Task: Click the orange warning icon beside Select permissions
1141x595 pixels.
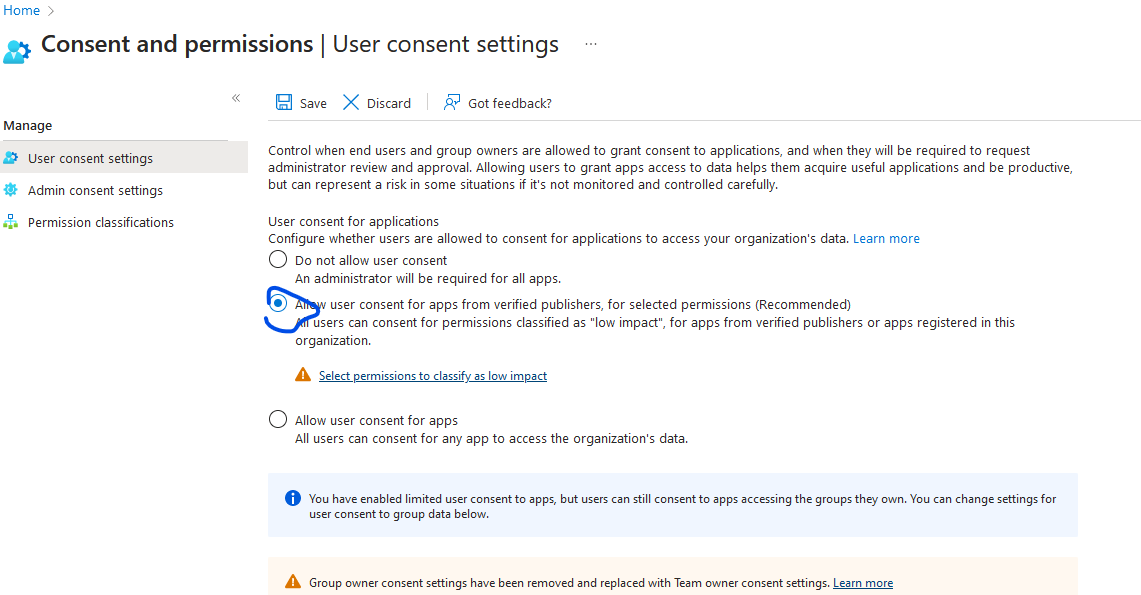Action: tap(303, 375)
